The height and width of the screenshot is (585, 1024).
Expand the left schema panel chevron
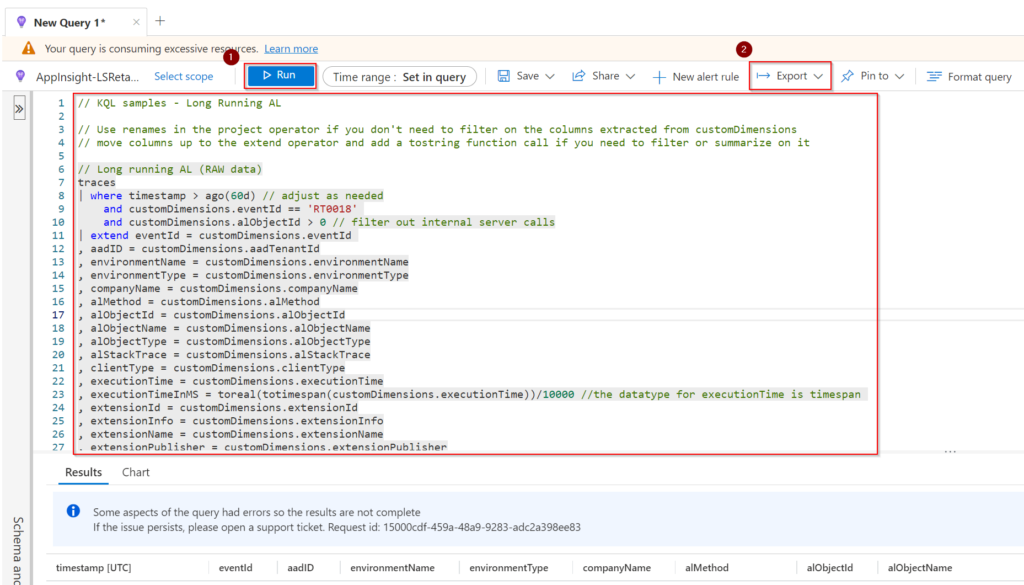[18, 108]
